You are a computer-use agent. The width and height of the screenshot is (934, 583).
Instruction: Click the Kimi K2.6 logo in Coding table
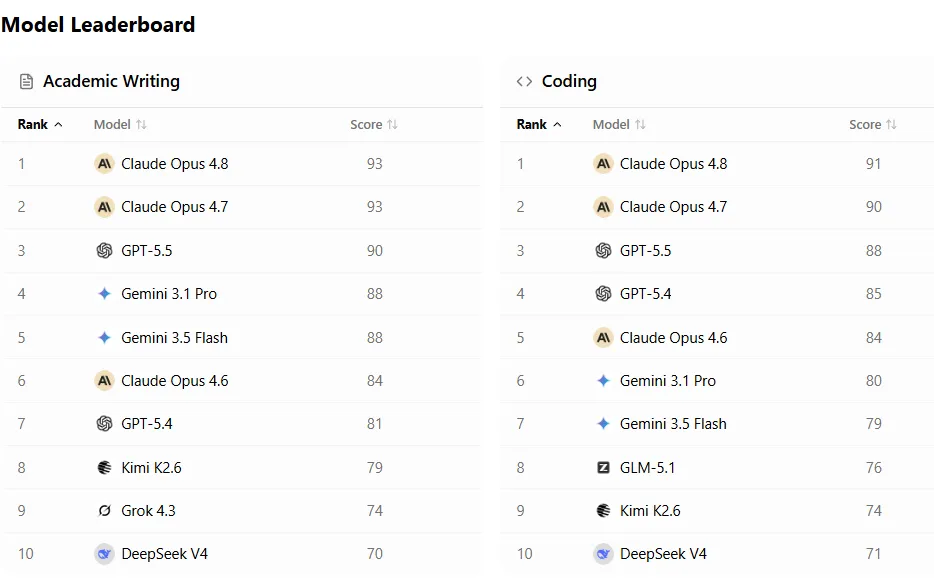603,510
